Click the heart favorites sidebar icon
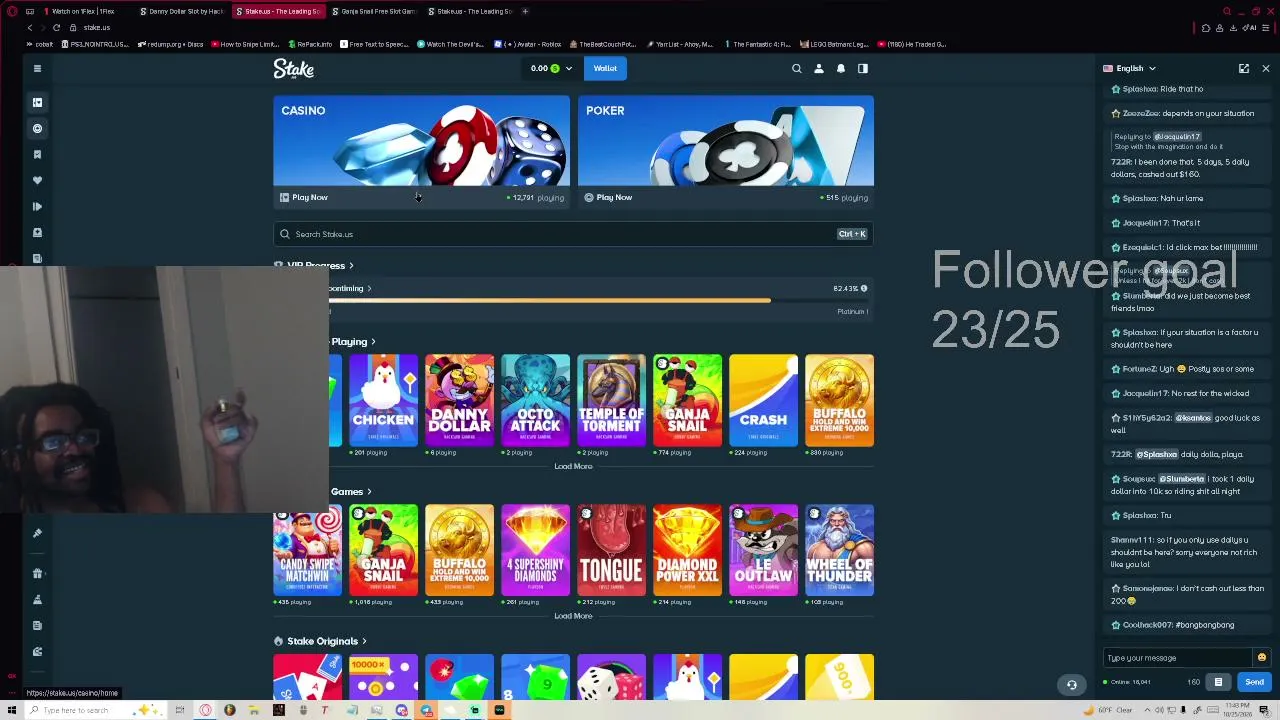This screenshot has height=720, width=1280. tap(37, 180)
